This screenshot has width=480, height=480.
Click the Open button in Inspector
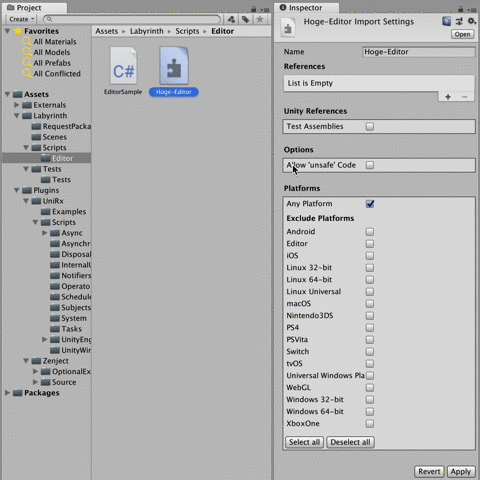point(462,34)
